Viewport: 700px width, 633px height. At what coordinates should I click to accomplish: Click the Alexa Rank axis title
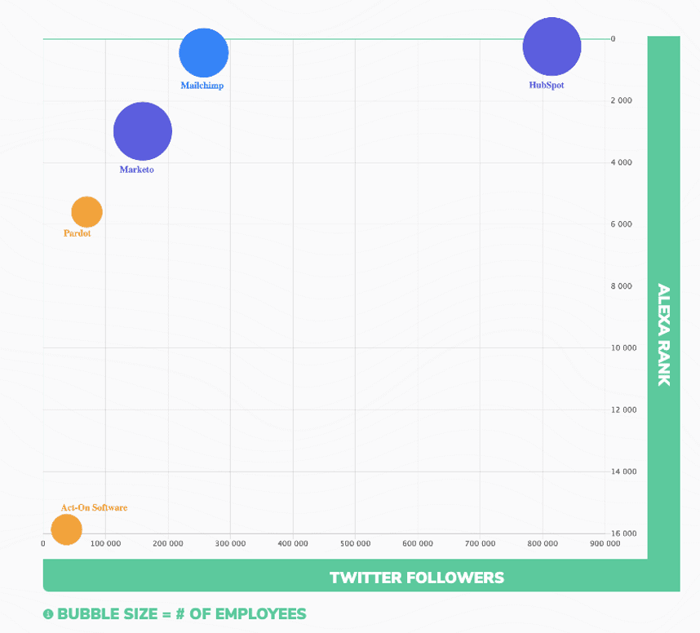click(663, 334)
